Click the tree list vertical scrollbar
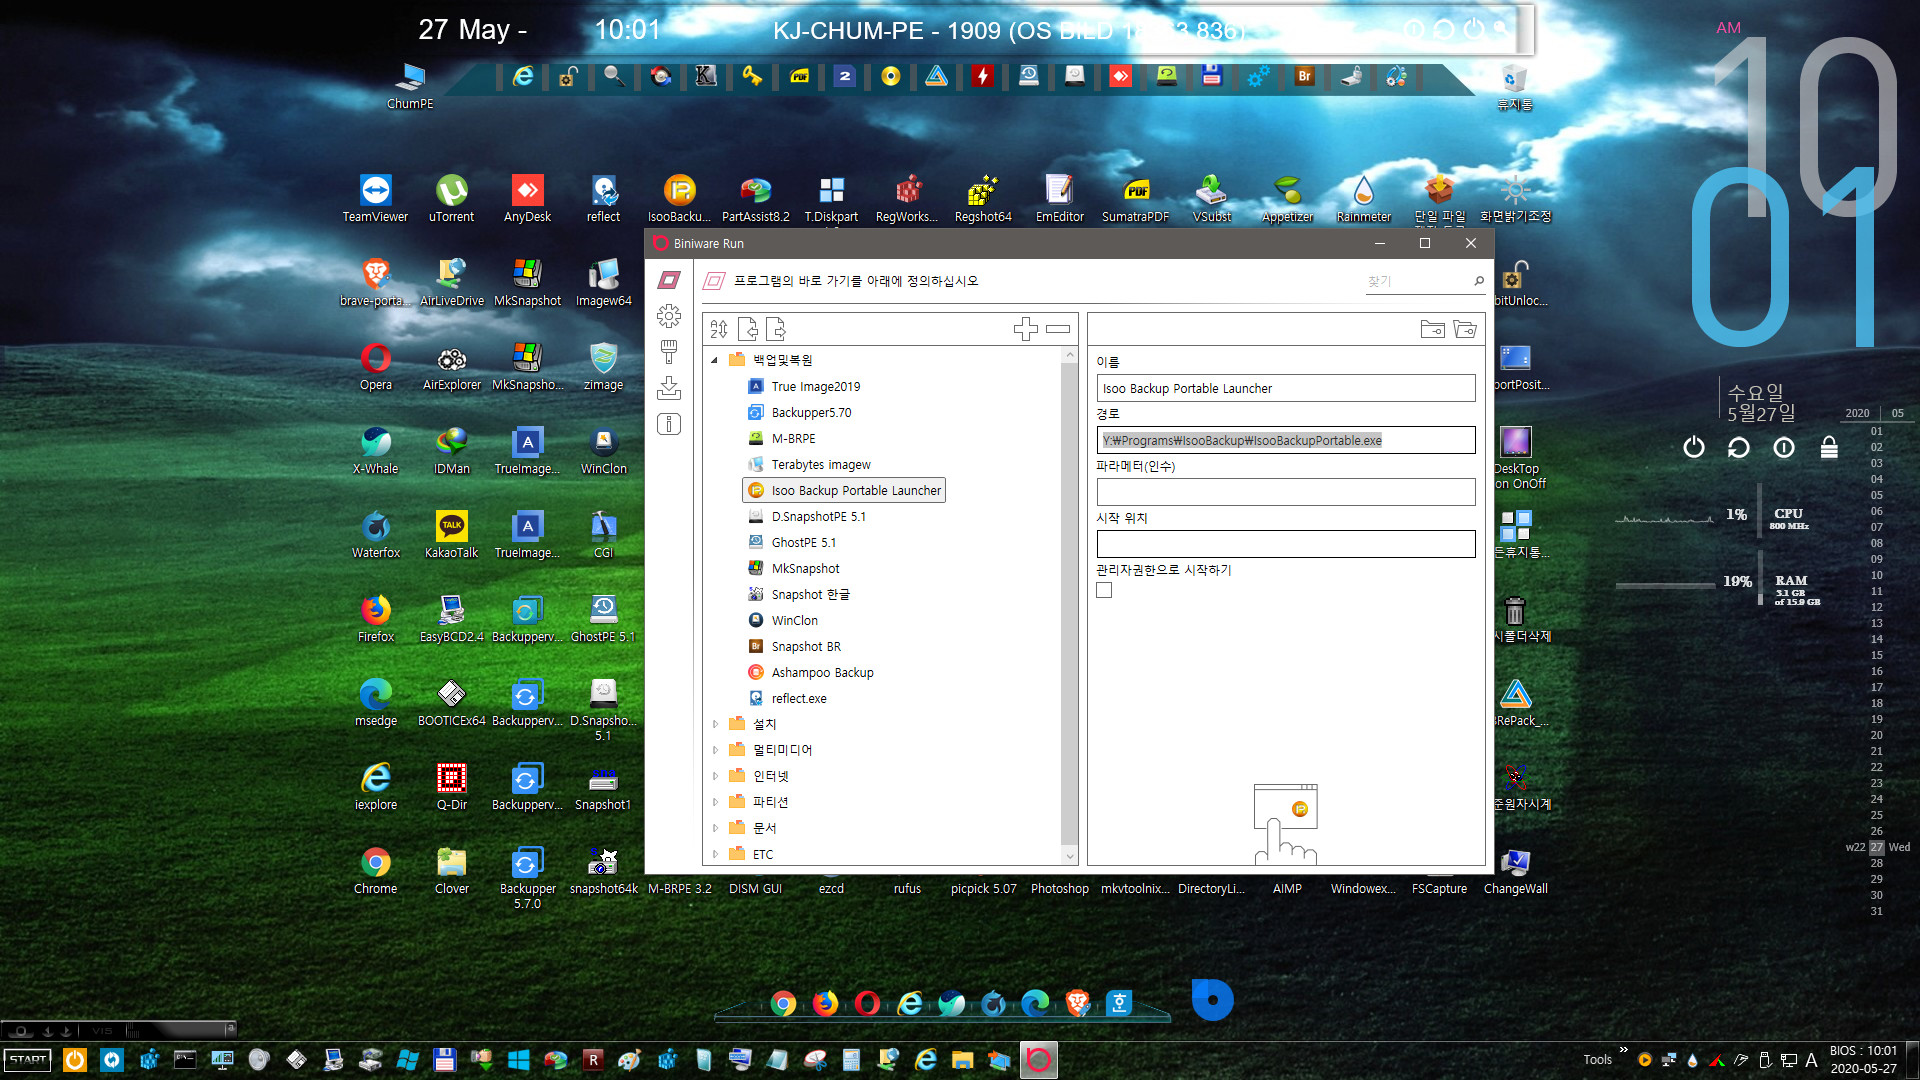This screenshot has width=1920, height=1080. [x=1070, y=605]
